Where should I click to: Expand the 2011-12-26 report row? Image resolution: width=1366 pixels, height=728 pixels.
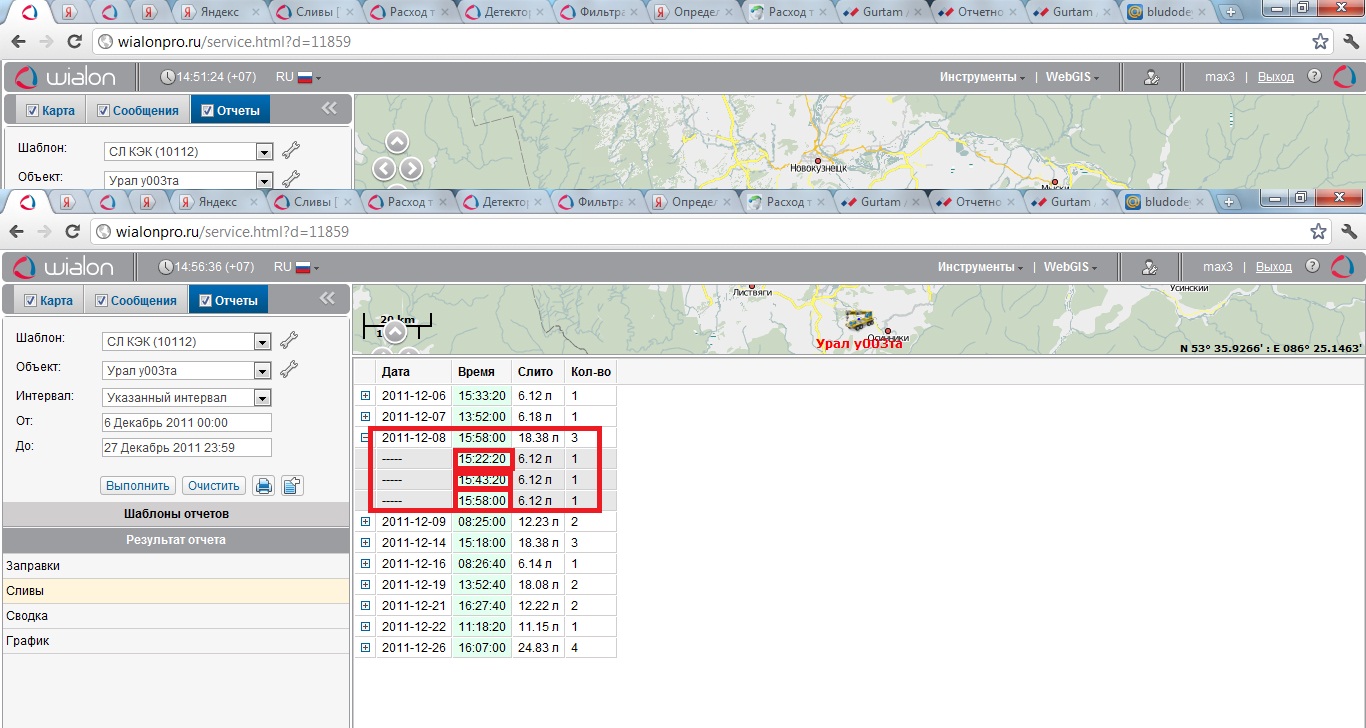(365, 648)
